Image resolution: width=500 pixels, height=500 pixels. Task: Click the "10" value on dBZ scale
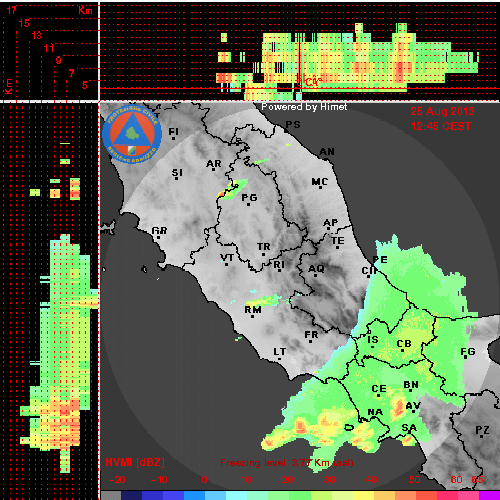246,480
